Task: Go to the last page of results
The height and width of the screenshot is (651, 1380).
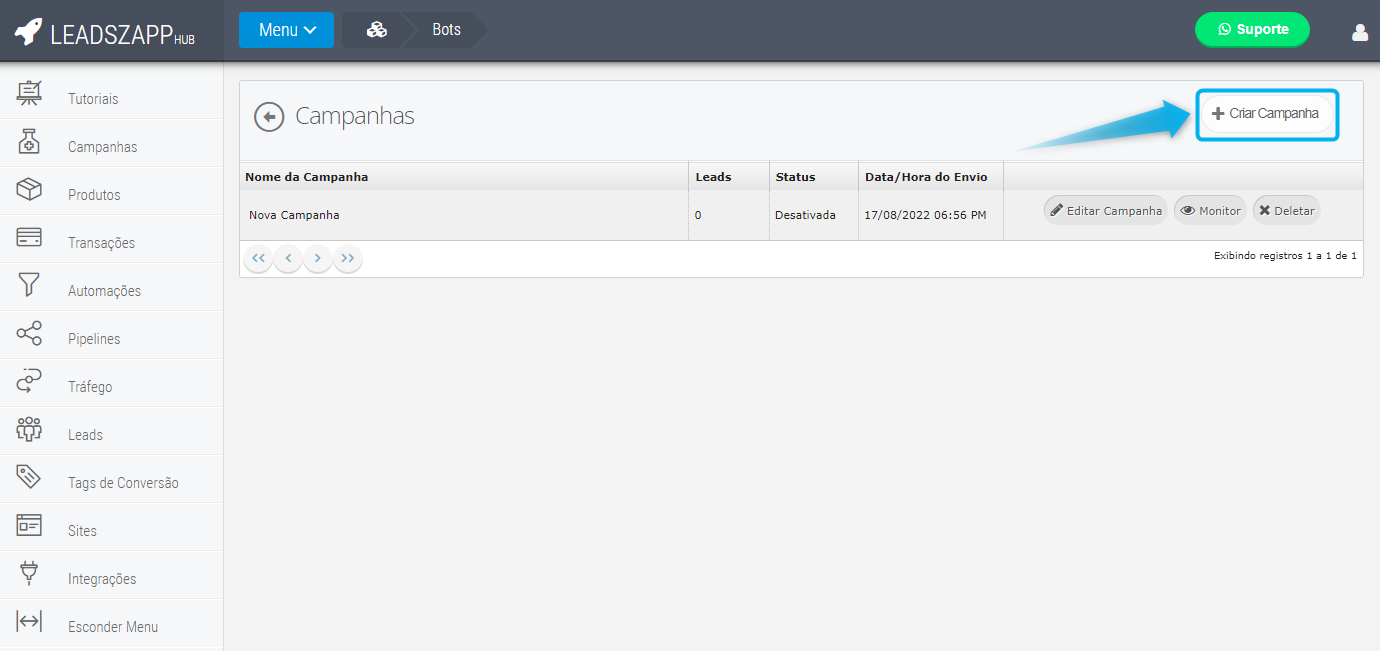Action: (347, 259)
